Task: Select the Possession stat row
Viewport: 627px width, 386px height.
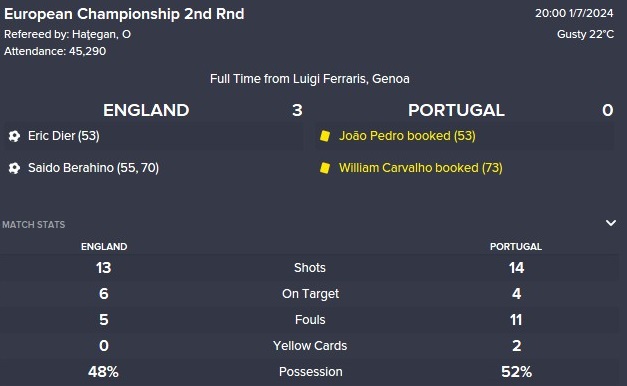Action: [x=310, y=372]
